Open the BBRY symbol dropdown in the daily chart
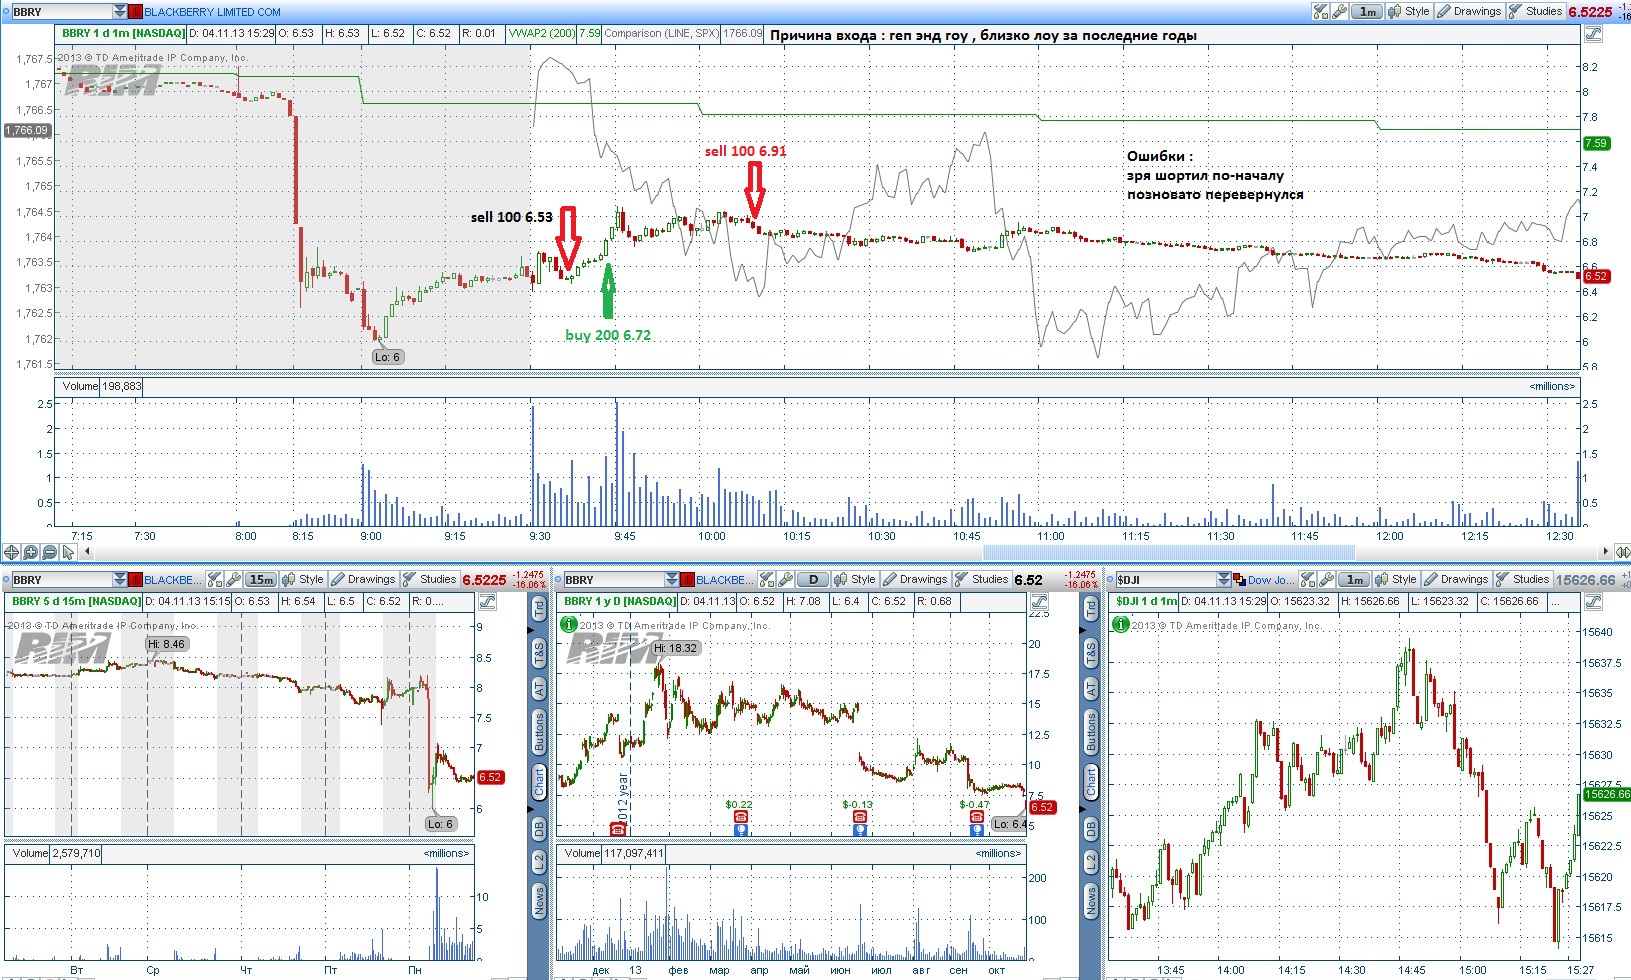 [x=672, y=580]
